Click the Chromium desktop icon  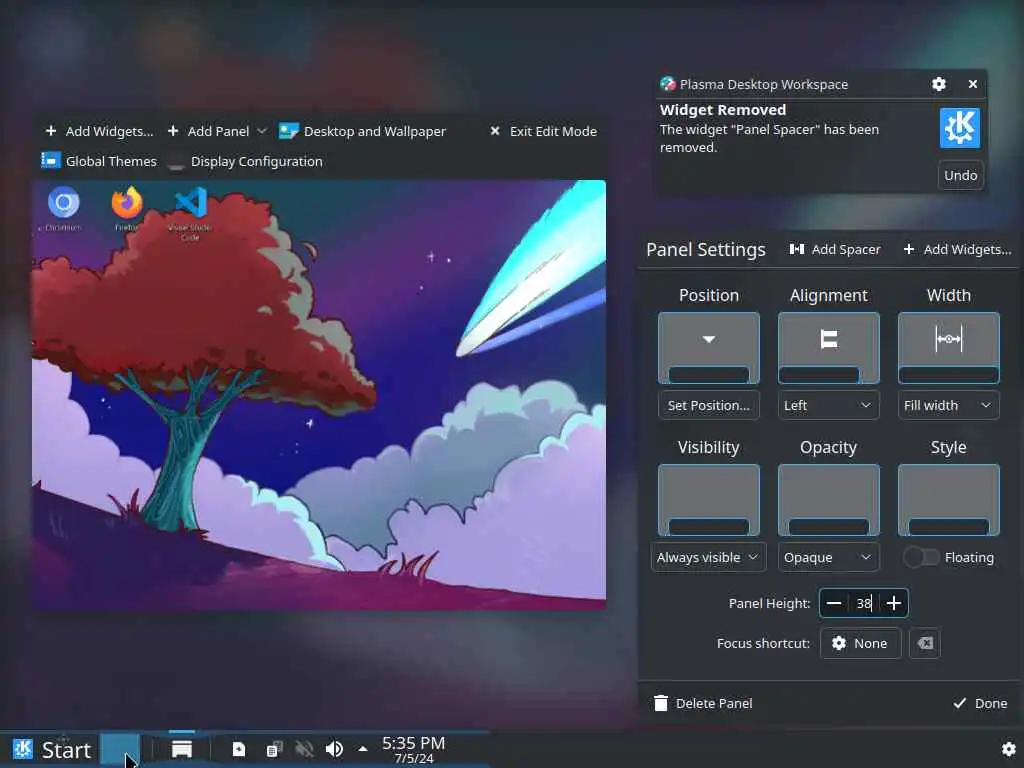(63, 209)
